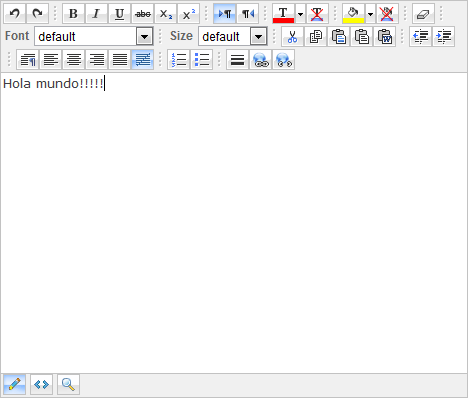
Task: Open the Size dropdown list
Action: 258,36
